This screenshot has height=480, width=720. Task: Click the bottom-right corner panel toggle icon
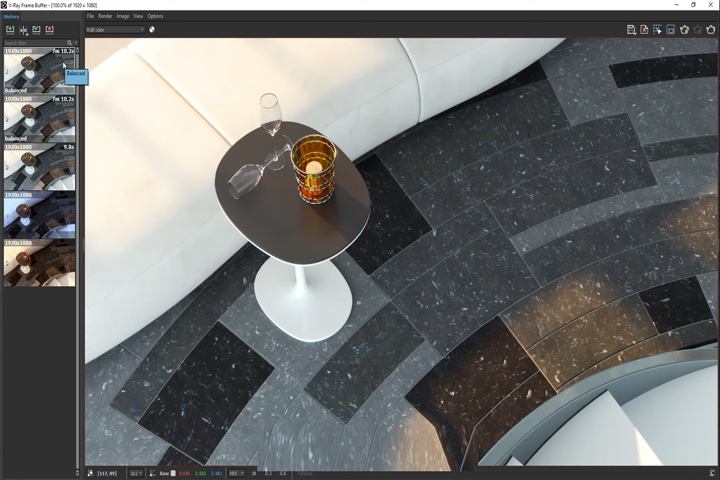[712, 473]
